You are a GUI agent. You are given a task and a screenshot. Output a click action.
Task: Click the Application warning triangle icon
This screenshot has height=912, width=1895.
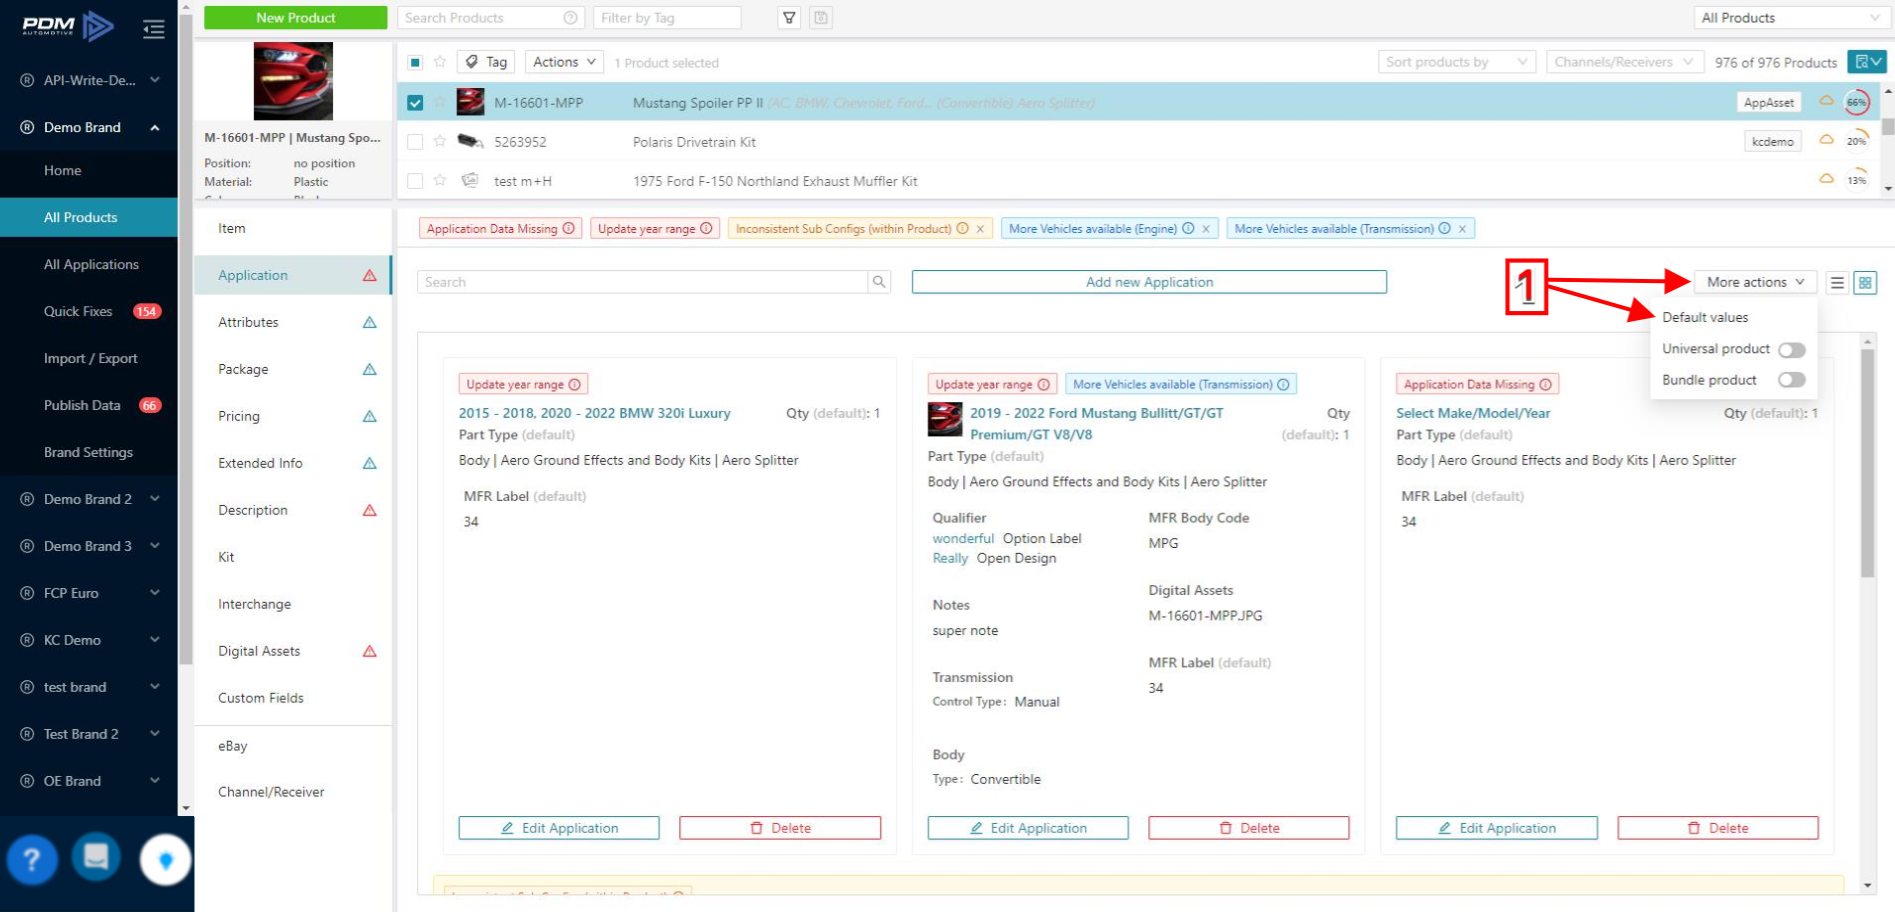(x=370, y=275)
